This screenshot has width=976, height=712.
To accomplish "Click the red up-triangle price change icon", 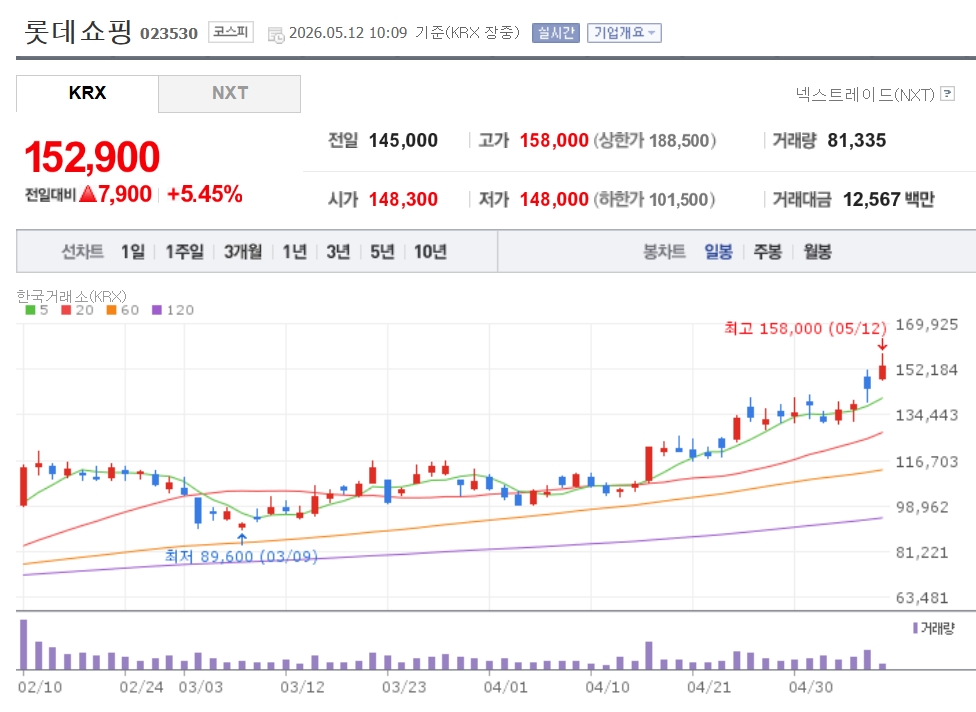I will point(88,194).
